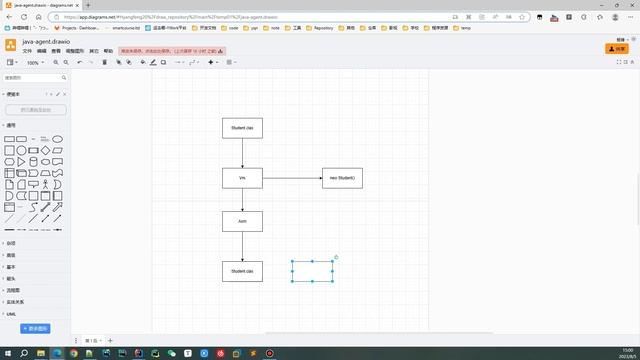The image size is (640, 360).
Task: Open the insert plus dropdown
Action: (x=213, y=62)
